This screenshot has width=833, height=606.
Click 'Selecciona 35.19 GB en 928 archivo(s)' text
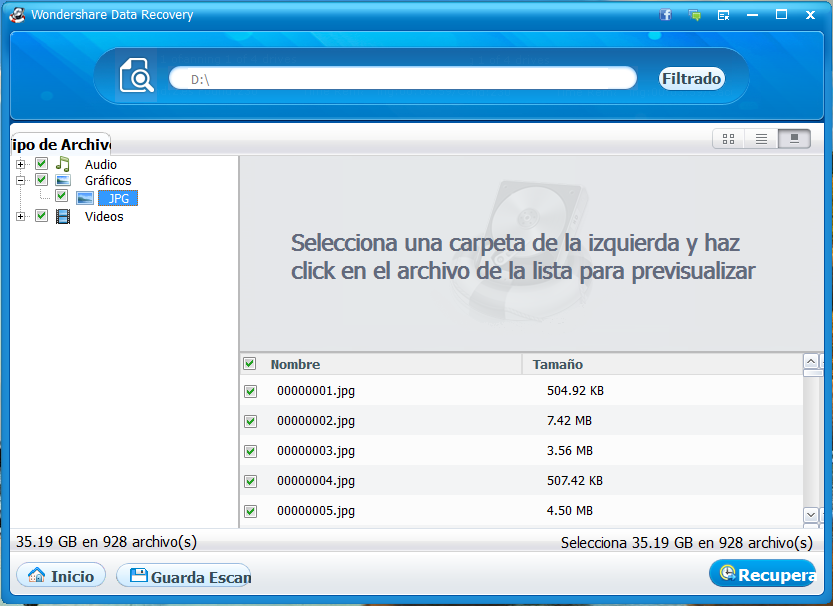tap(687, 543)
